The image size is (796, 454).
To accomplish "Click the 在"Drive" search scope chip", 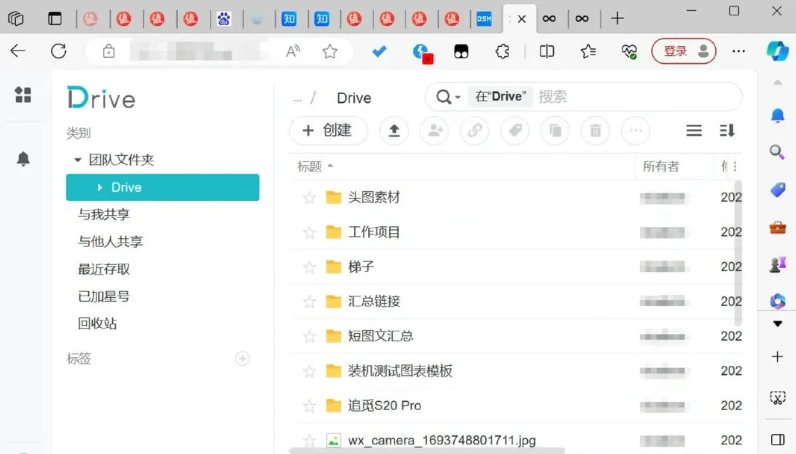I will click(500, 96).
